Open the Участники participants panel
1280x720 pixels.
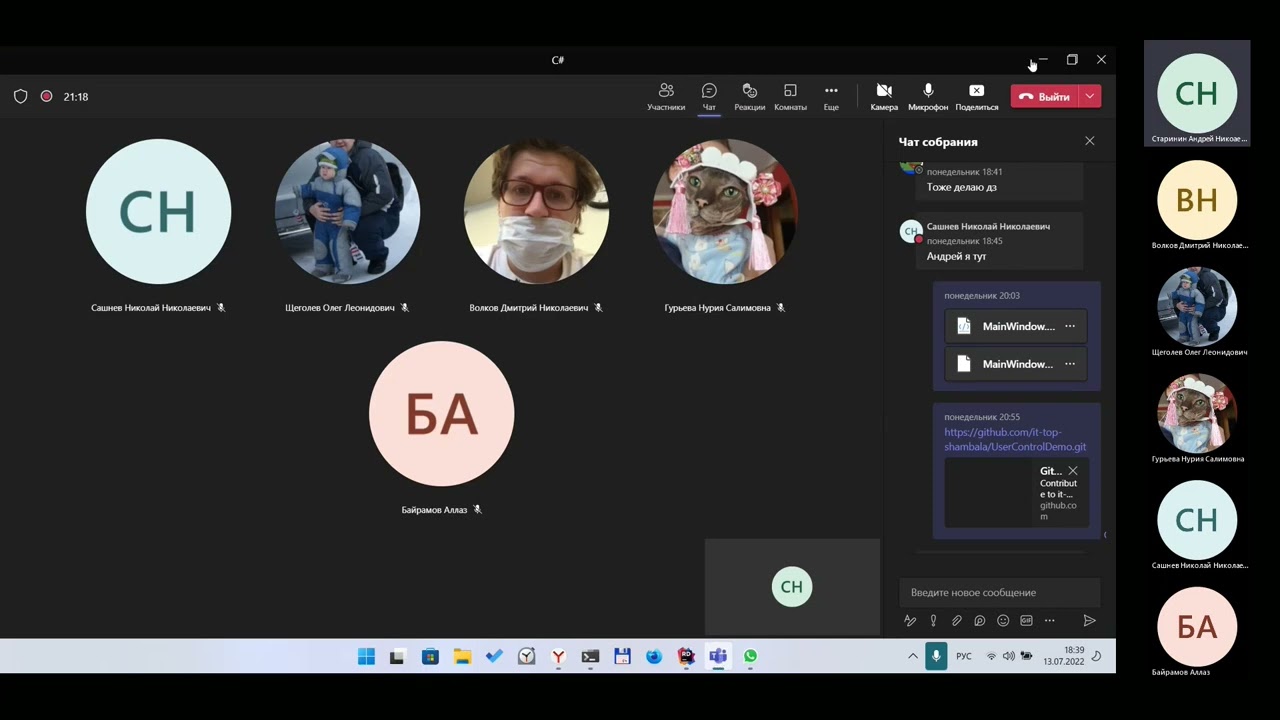[x=666, y=97]
